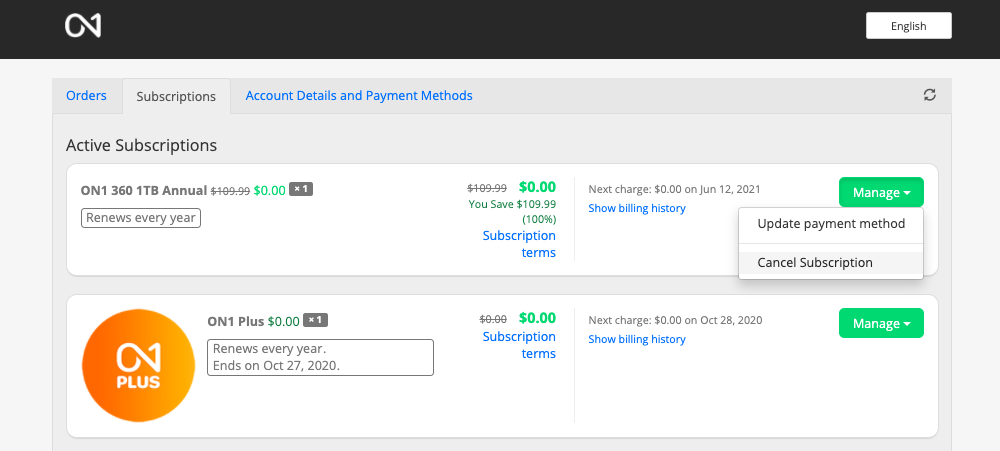Open Subscription terms for ON1 360 1TB Annual
Screen dimensions: 1000x451
519,244
